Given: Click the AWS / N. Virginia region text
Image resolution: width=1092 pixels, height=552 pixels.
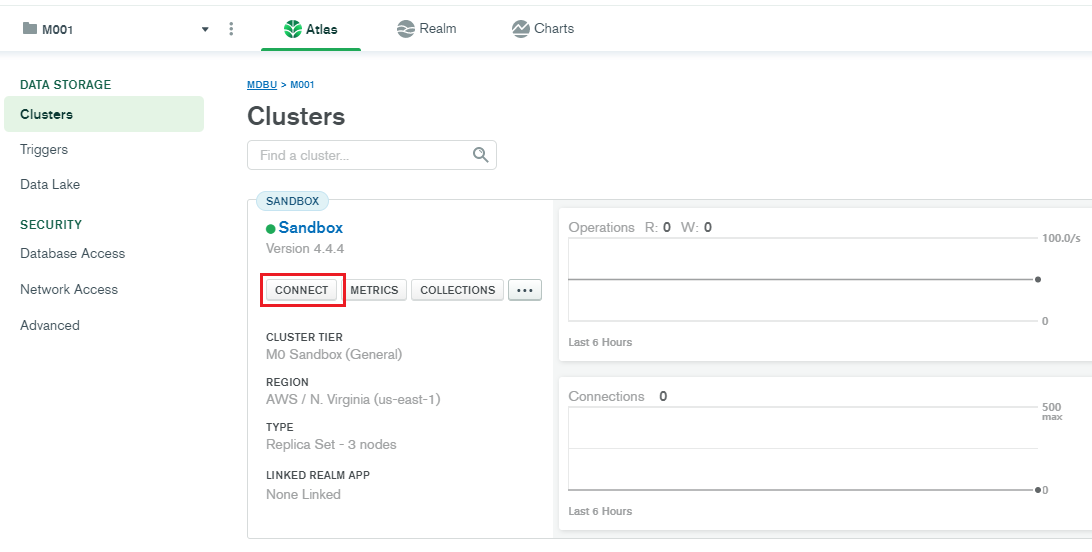Looking at the screenshot, I should click(x=353, y=400).
